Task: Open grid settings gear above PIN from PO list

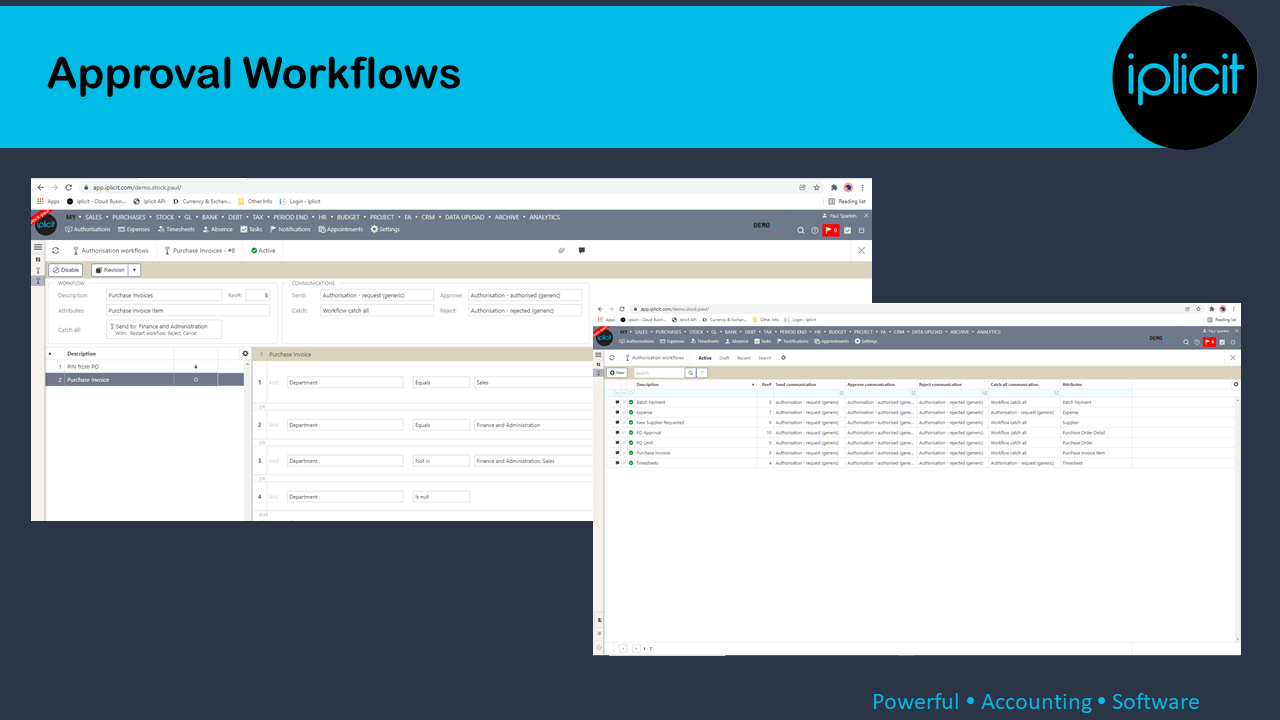Action: (x=245, y=353)
